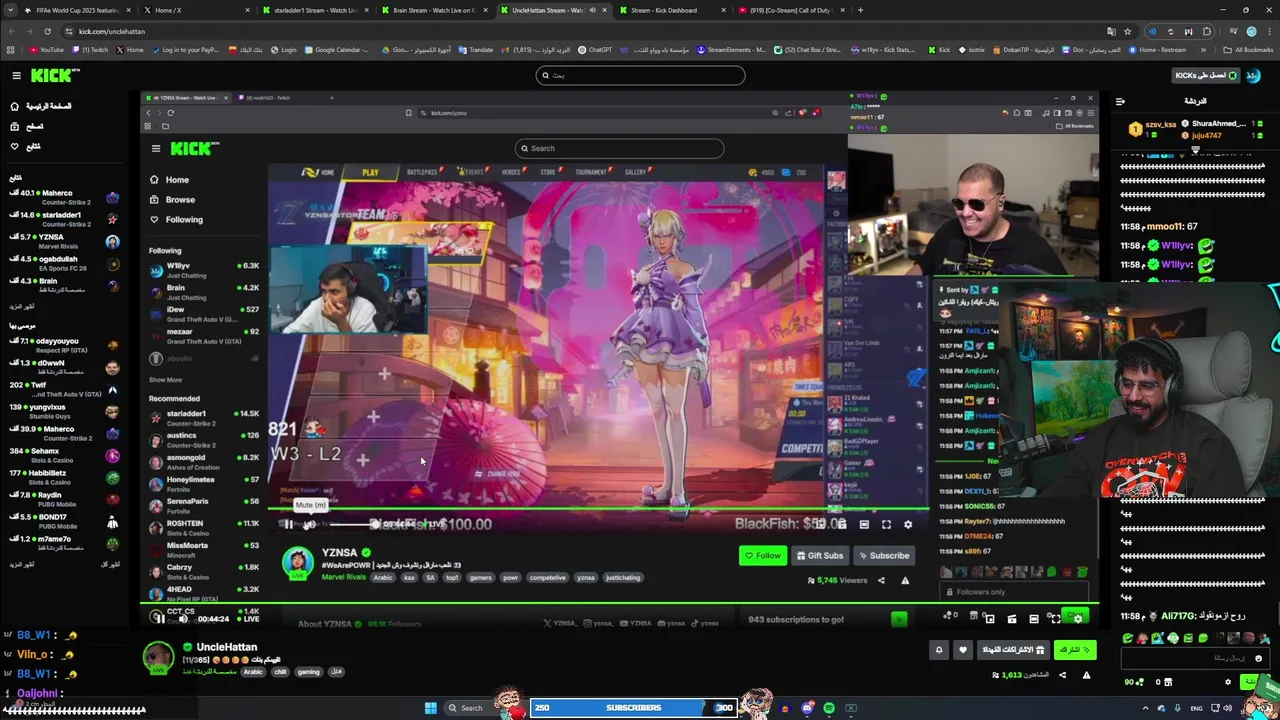The width and height of the screenshot is (1280, 720).
Task: Open MissMoarta Minecraft channel in Recommended
Action: (x=204, y=550)
